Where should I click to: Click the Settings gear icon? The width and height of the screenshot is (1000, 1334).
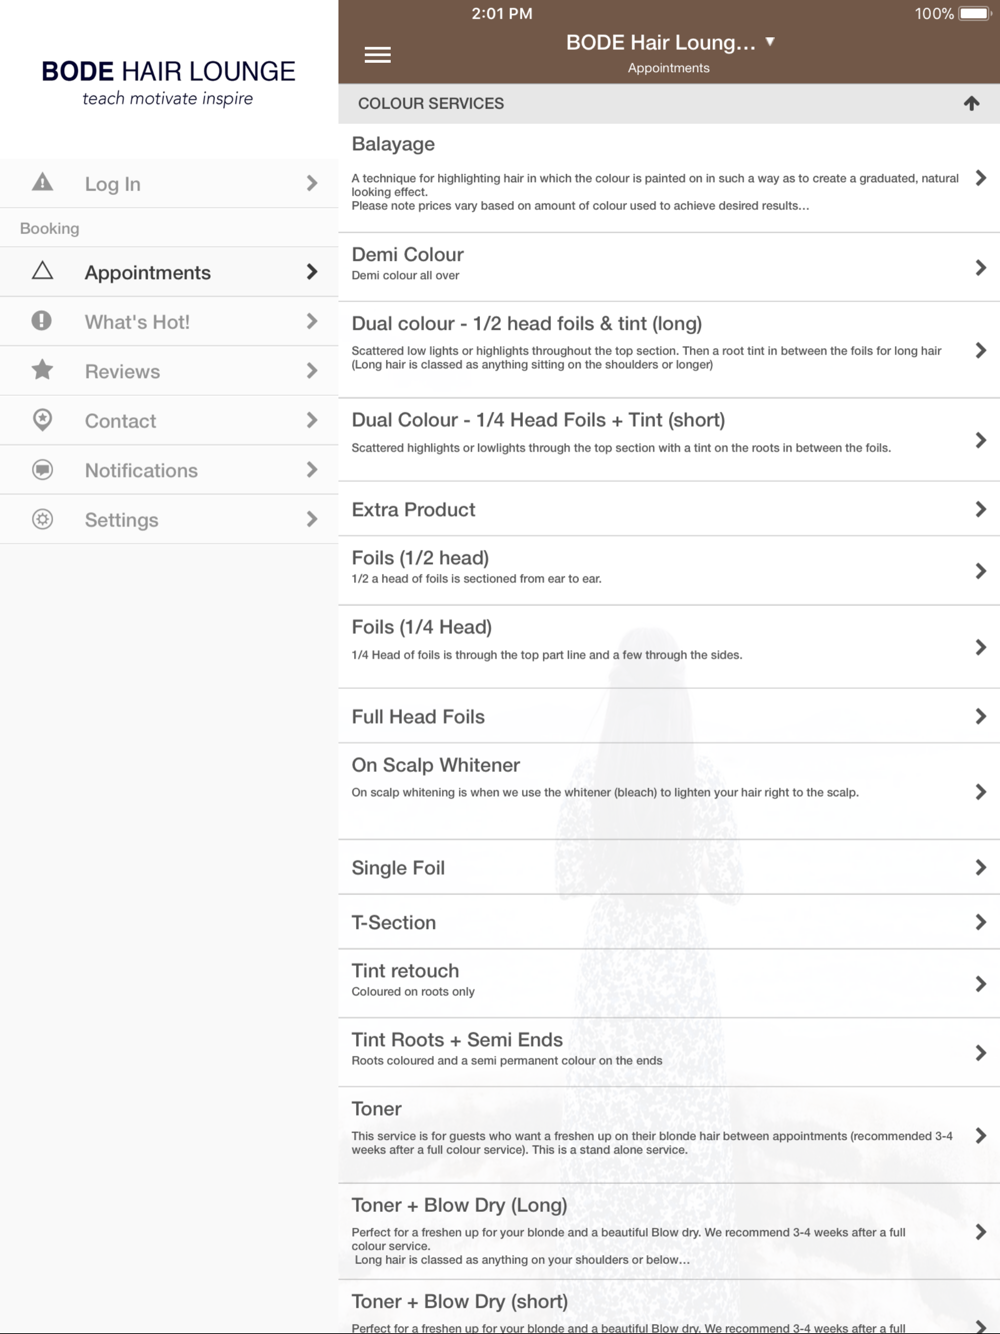42,519
